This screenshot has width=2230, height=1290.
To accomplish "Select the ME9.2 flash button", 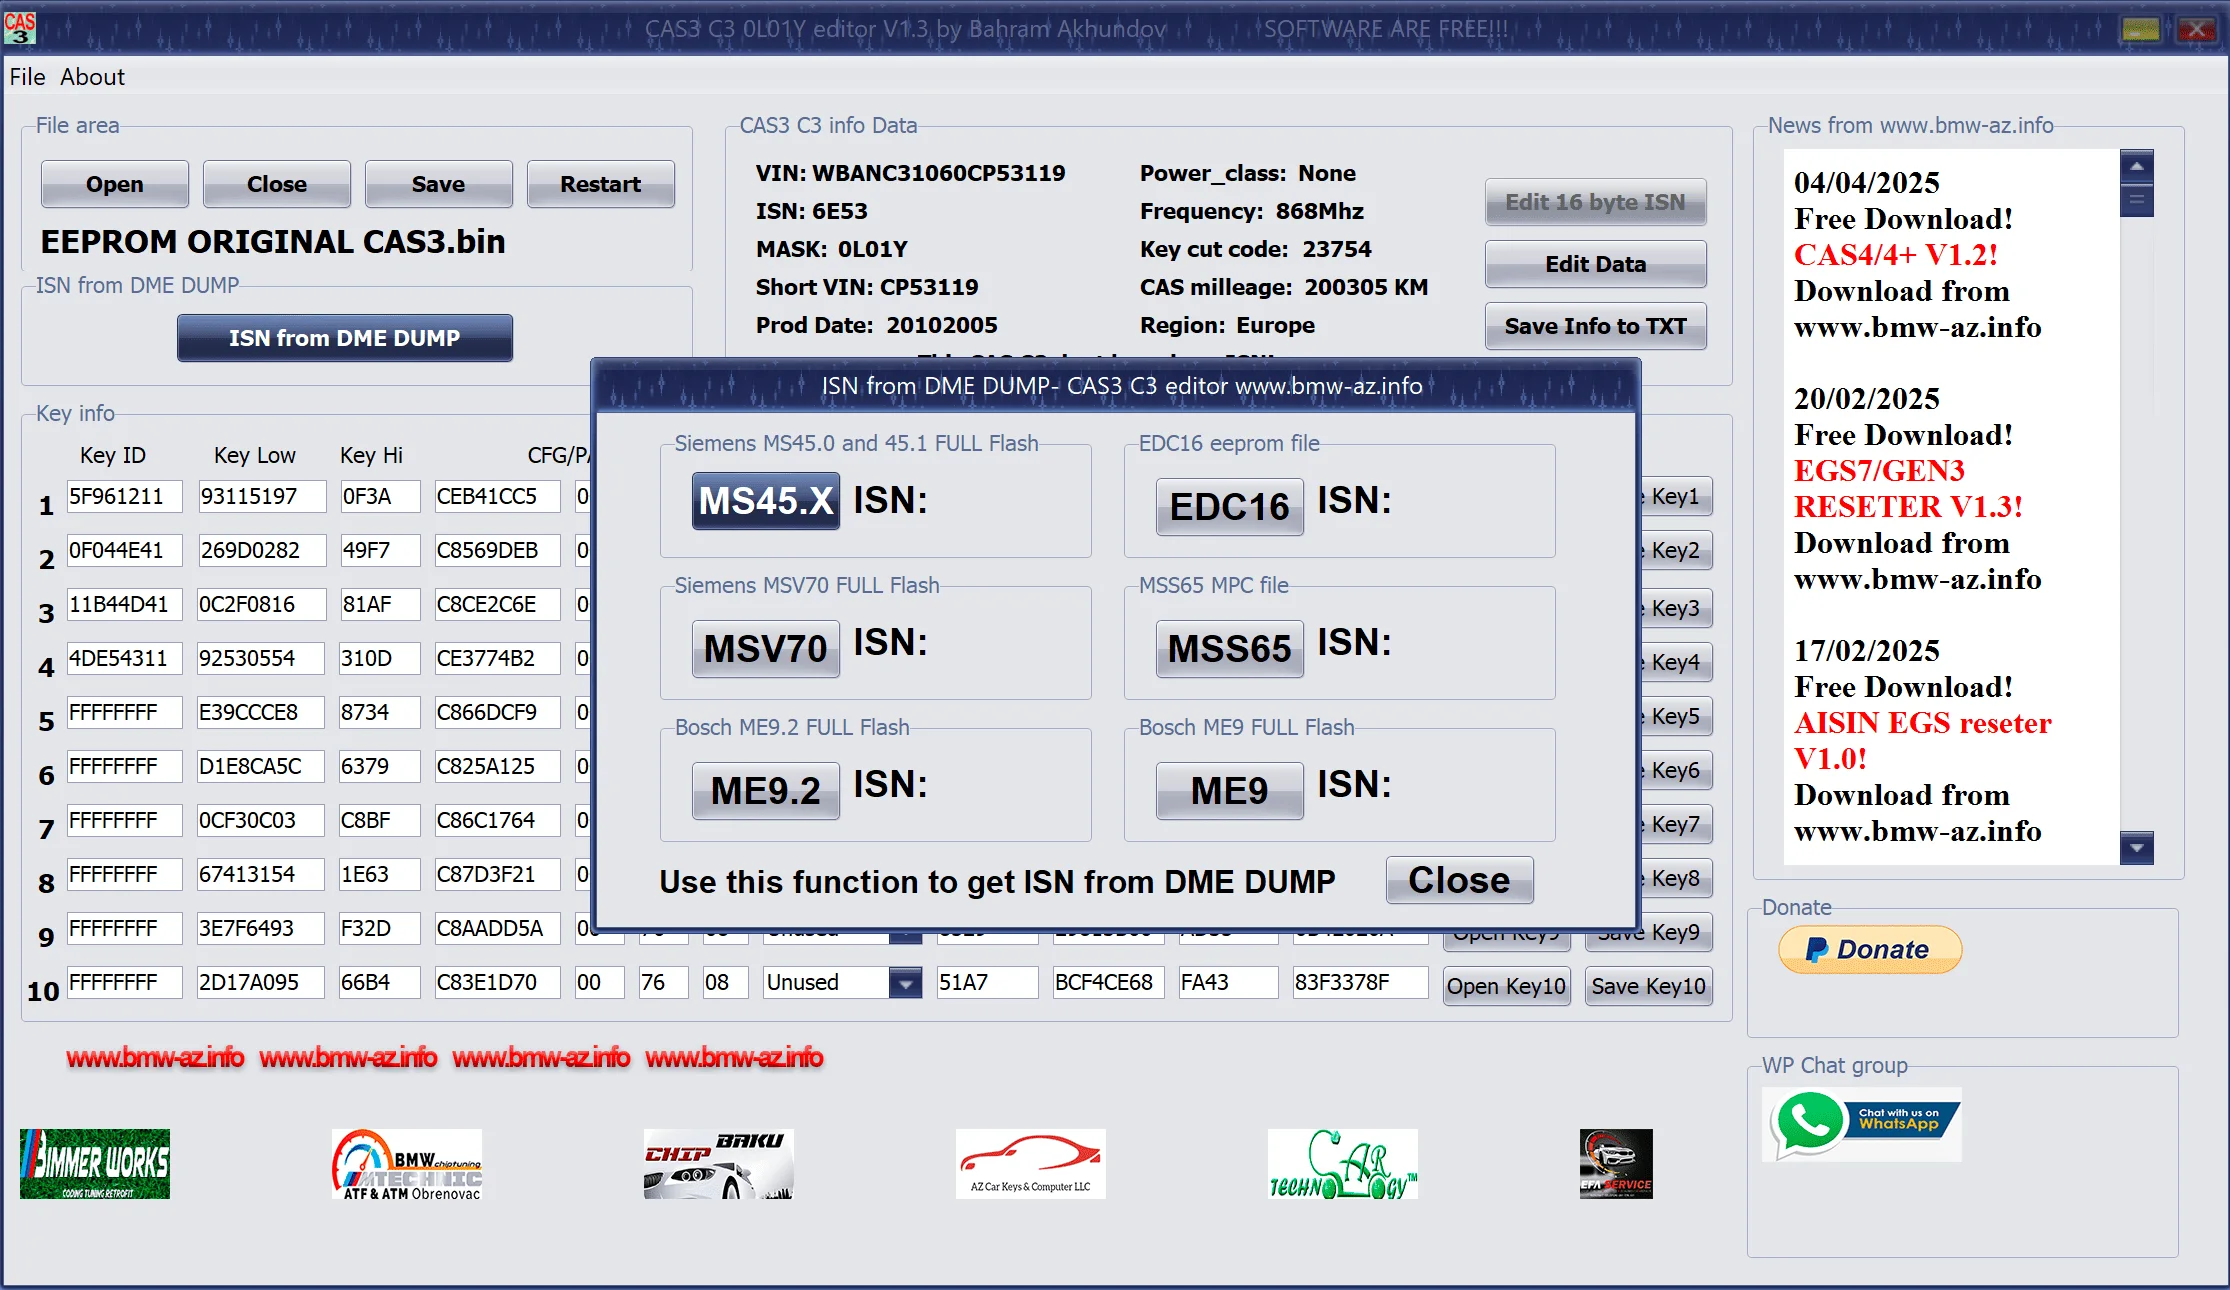I will (766, 791).
